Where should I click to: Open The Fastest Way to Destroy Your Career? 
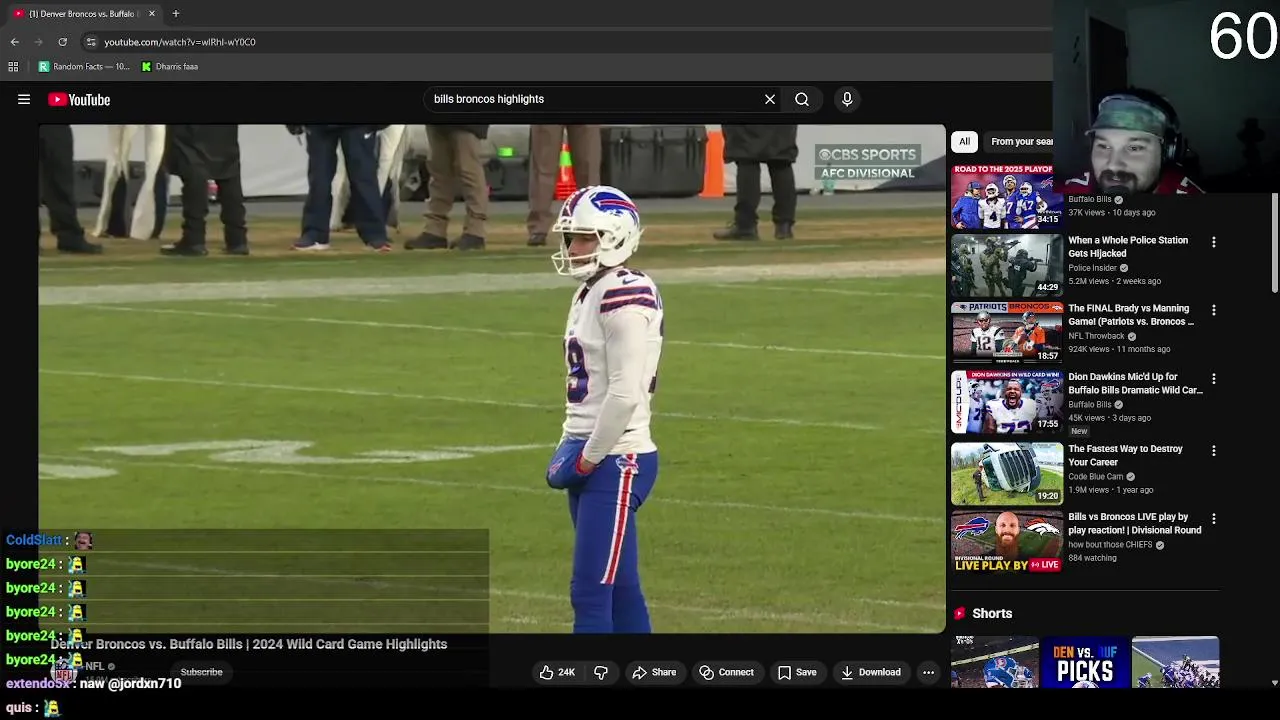[x=1125, y=455]
